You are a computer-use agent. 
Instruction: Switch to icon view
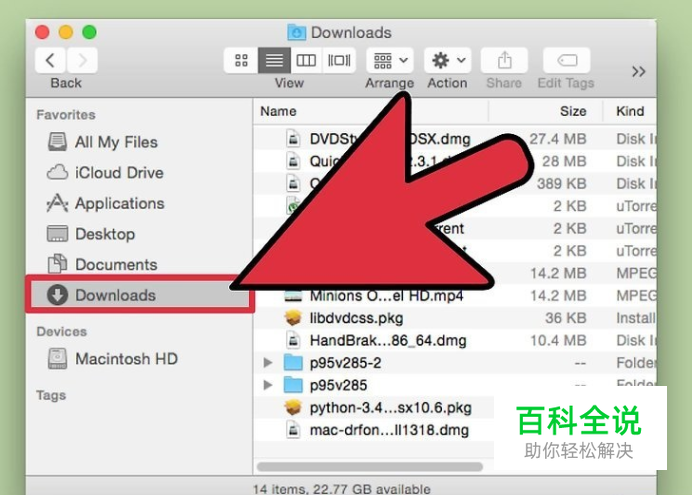point(241,60)
